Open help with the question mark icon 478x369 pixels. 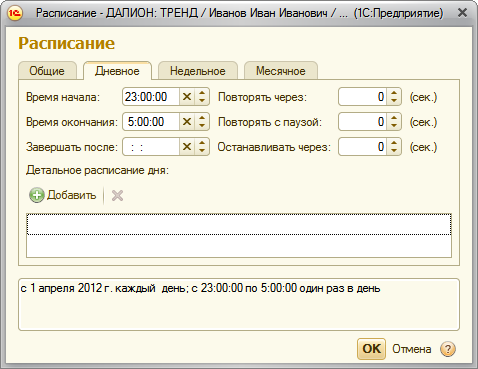pyautogui.click(x=448, y=349)
